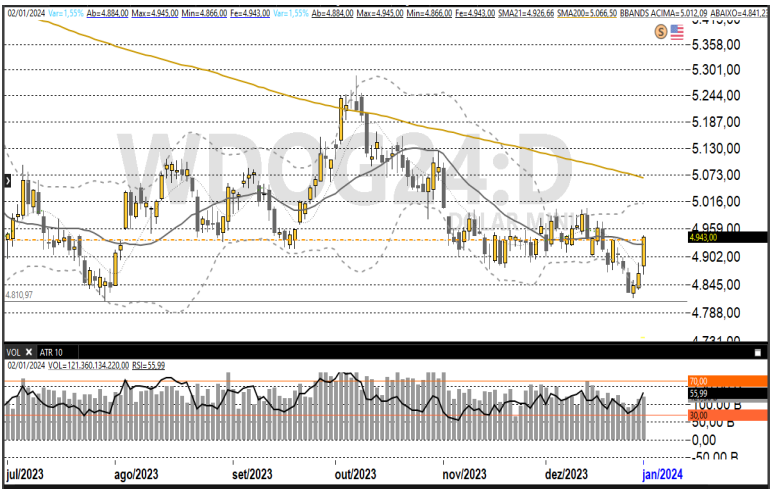Close the VOL indicator tab
The height and width of the screenshot is (492, 773).
click(x=29, y=352)
